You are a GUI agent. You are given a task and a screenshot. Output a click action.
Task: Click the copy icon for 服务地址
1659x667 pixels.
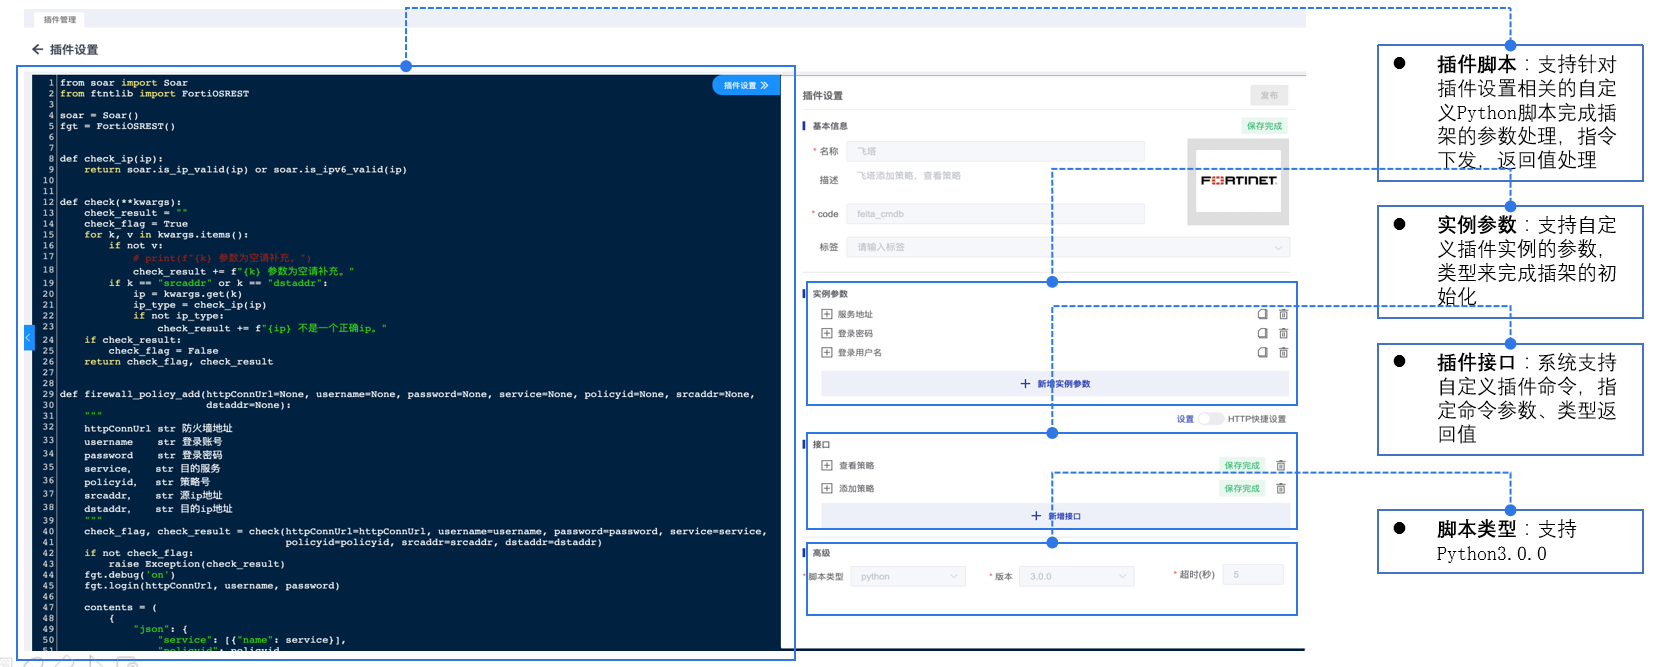click(1262, 314)
